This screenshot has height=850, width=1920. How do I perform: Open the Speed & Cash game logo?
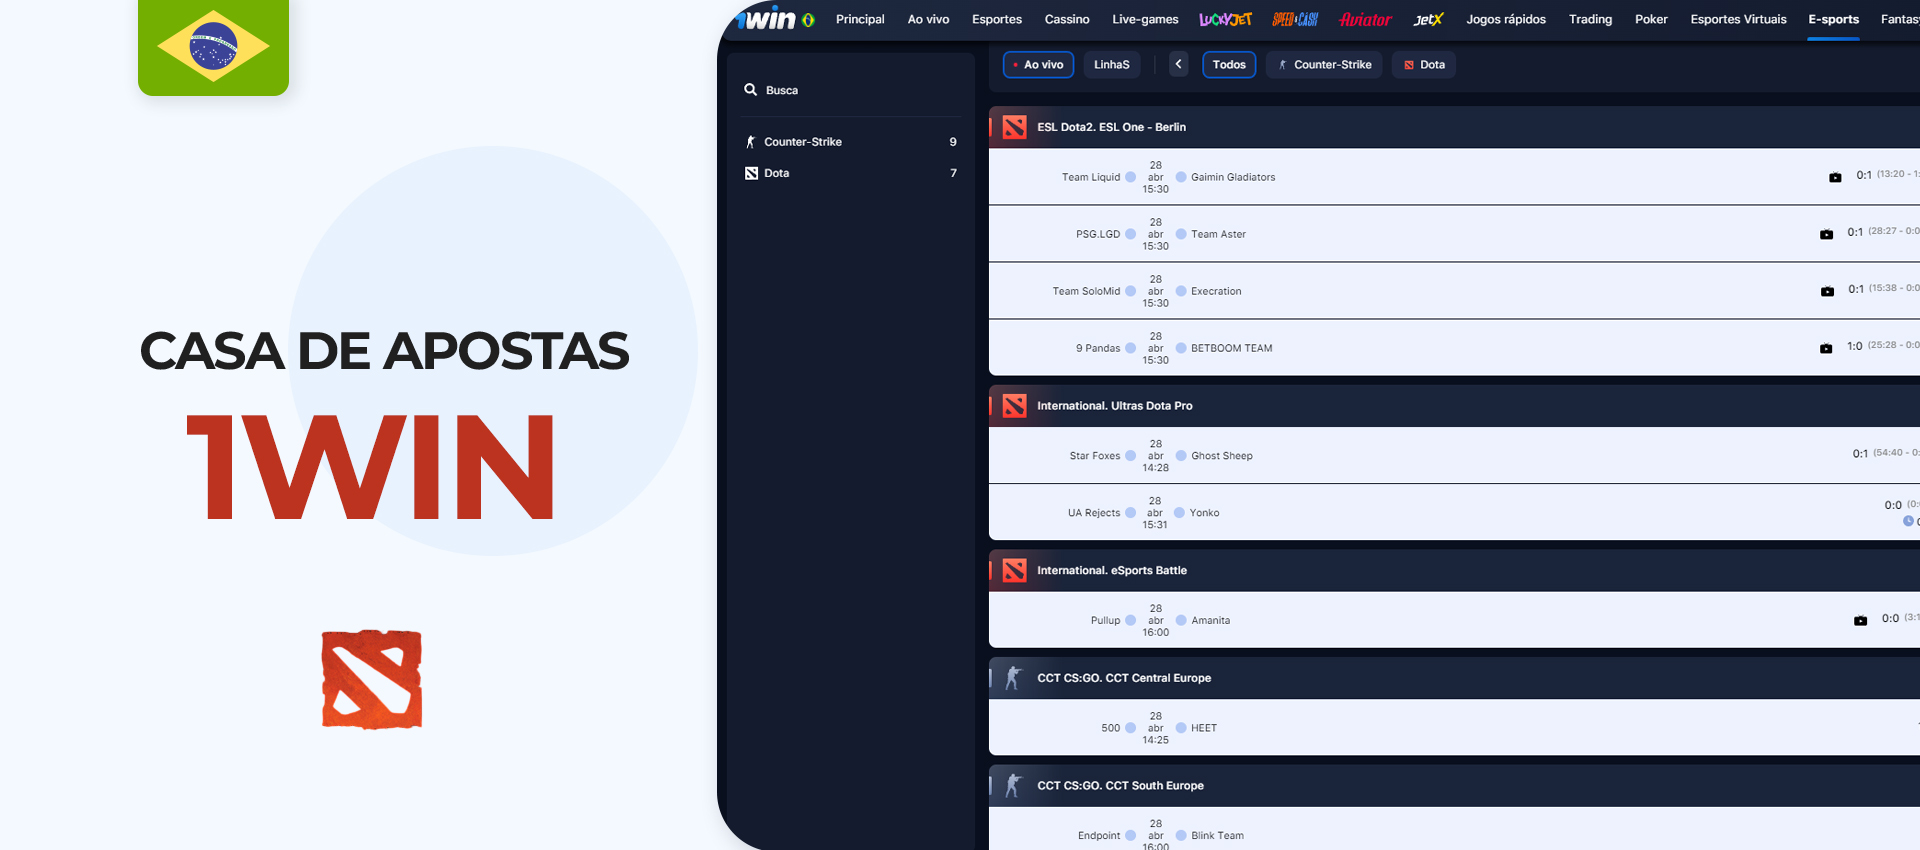point(1295,19)
